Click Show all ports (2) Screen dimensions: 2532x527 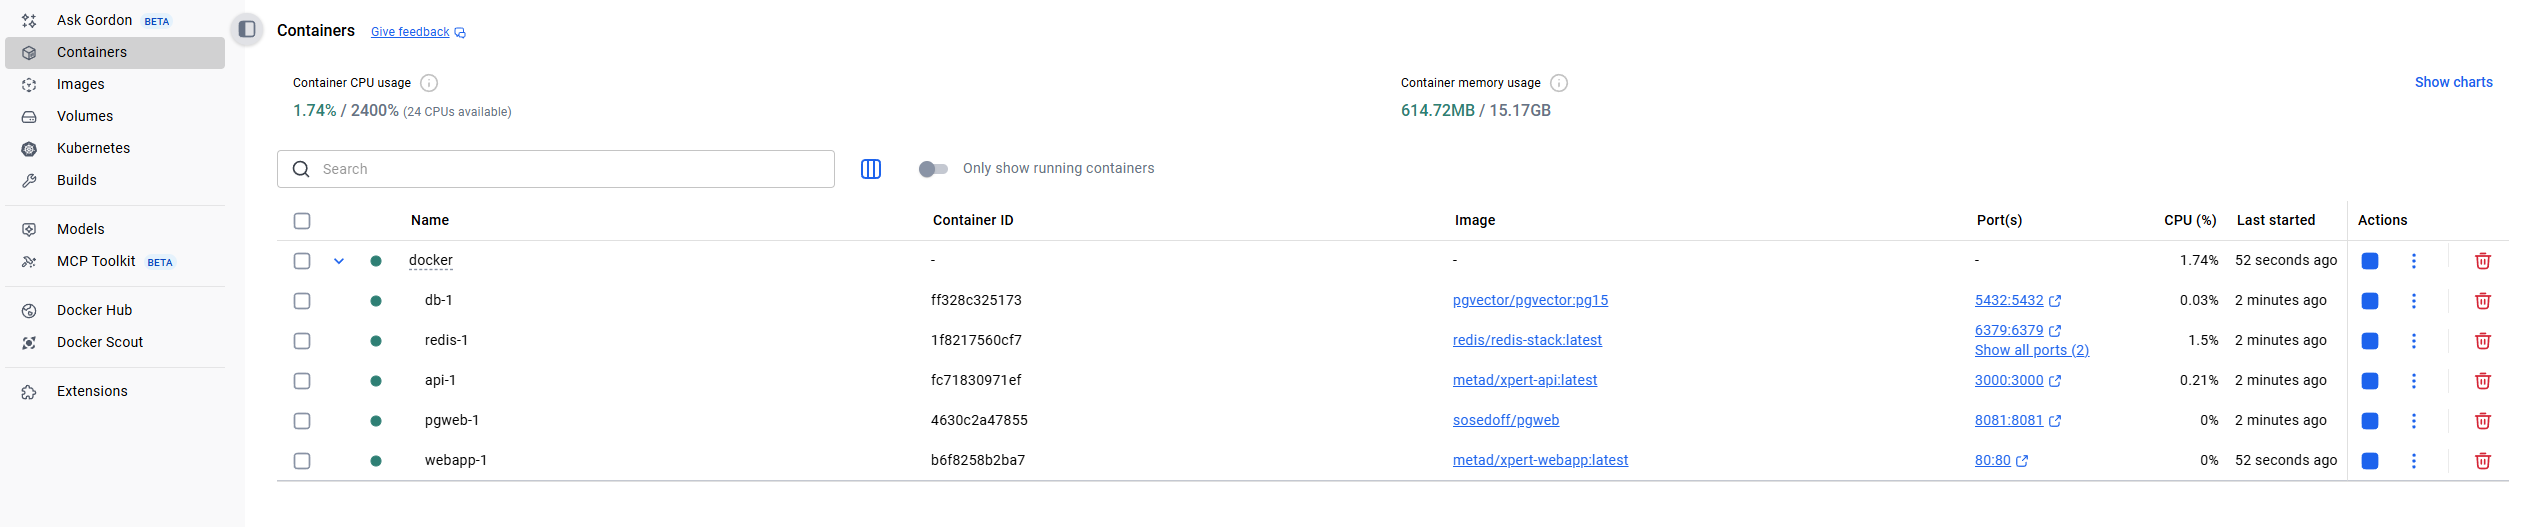click(x=2032, y=350)
